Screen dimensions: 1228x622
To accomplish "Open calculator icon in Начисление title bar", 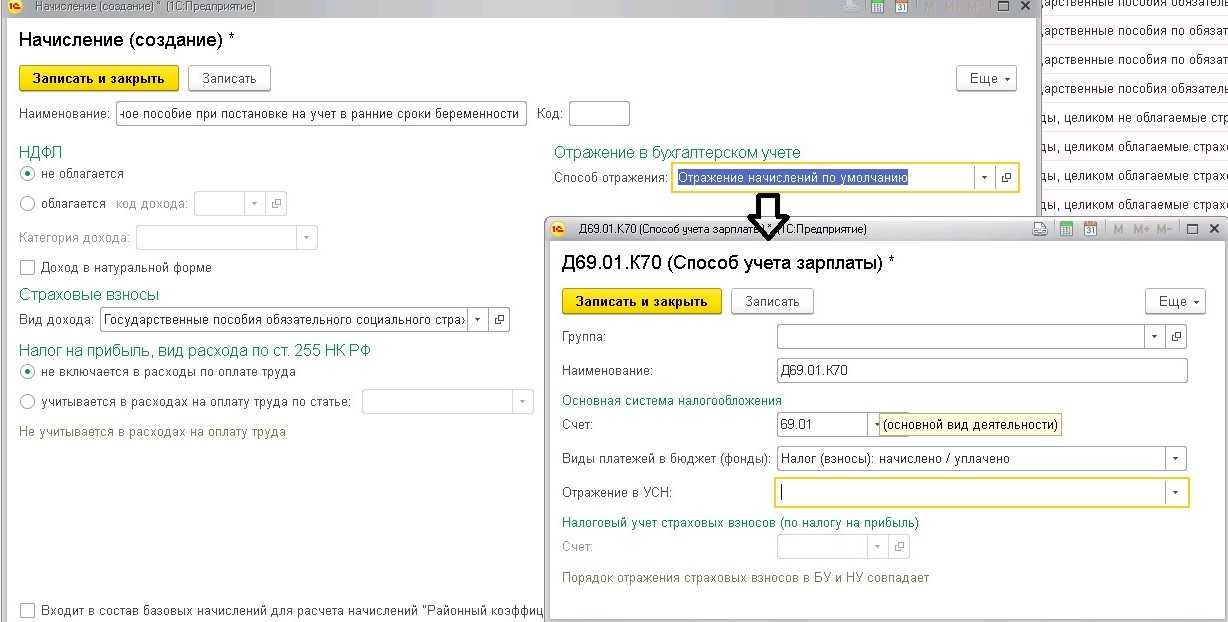I will coord(877,6).
